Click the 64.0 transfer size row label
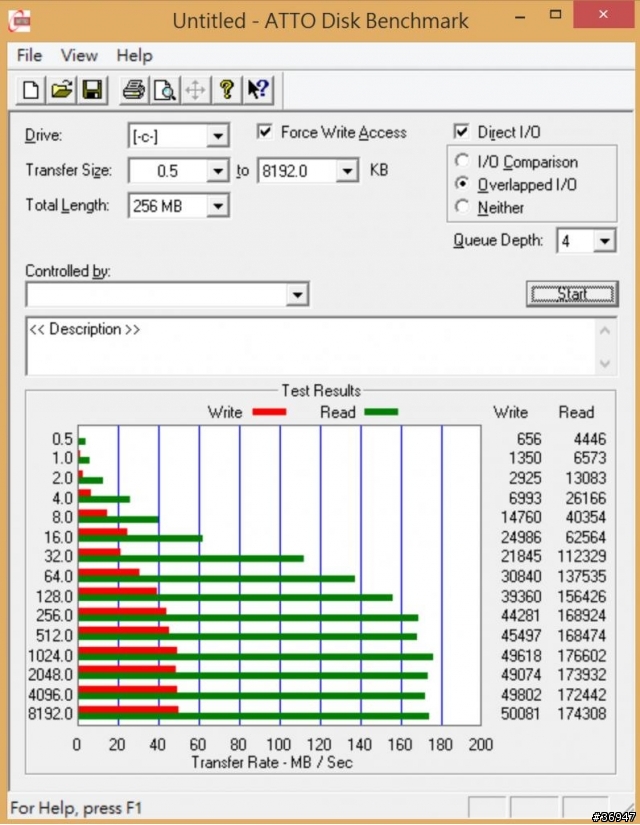This screenshot has width=640, height=825. (x=58, y=576)
